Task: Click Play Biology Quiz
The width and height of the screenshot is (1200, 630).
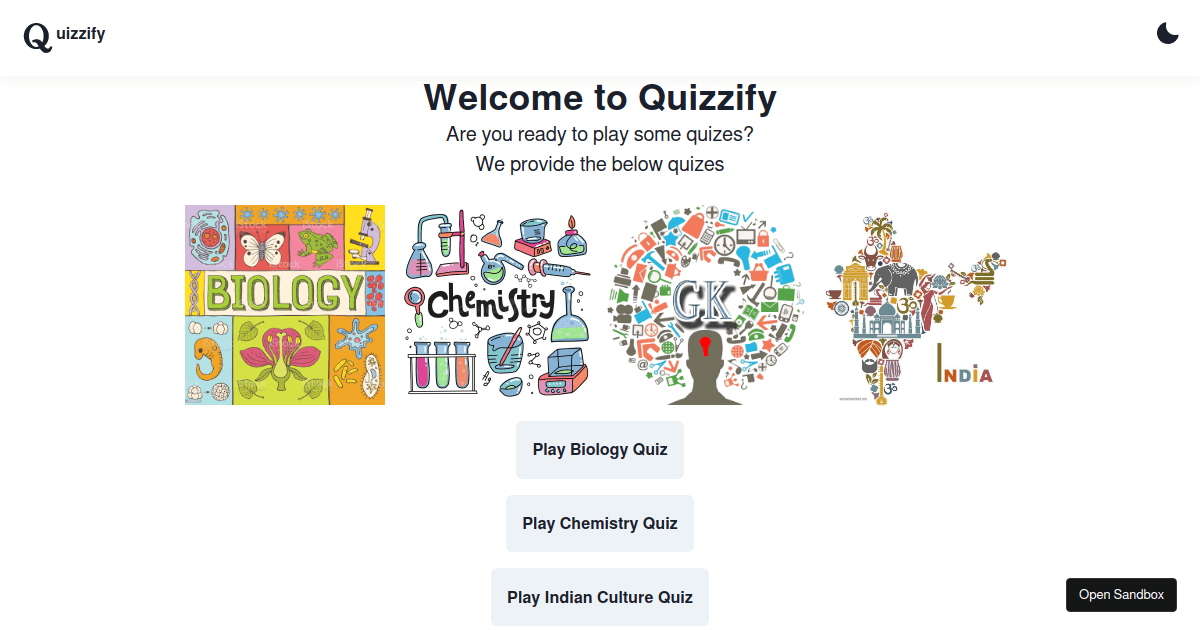Action: pos(599,449)
